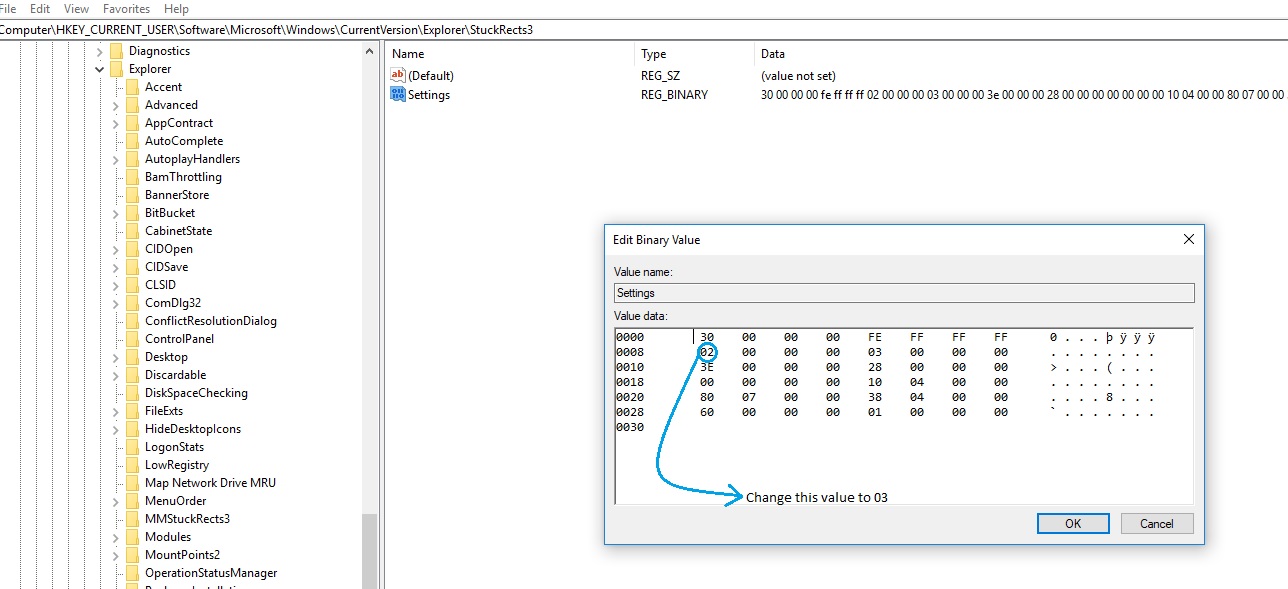
Task: Select the OperationStatusManager key
Action: (x=211, y=573)
